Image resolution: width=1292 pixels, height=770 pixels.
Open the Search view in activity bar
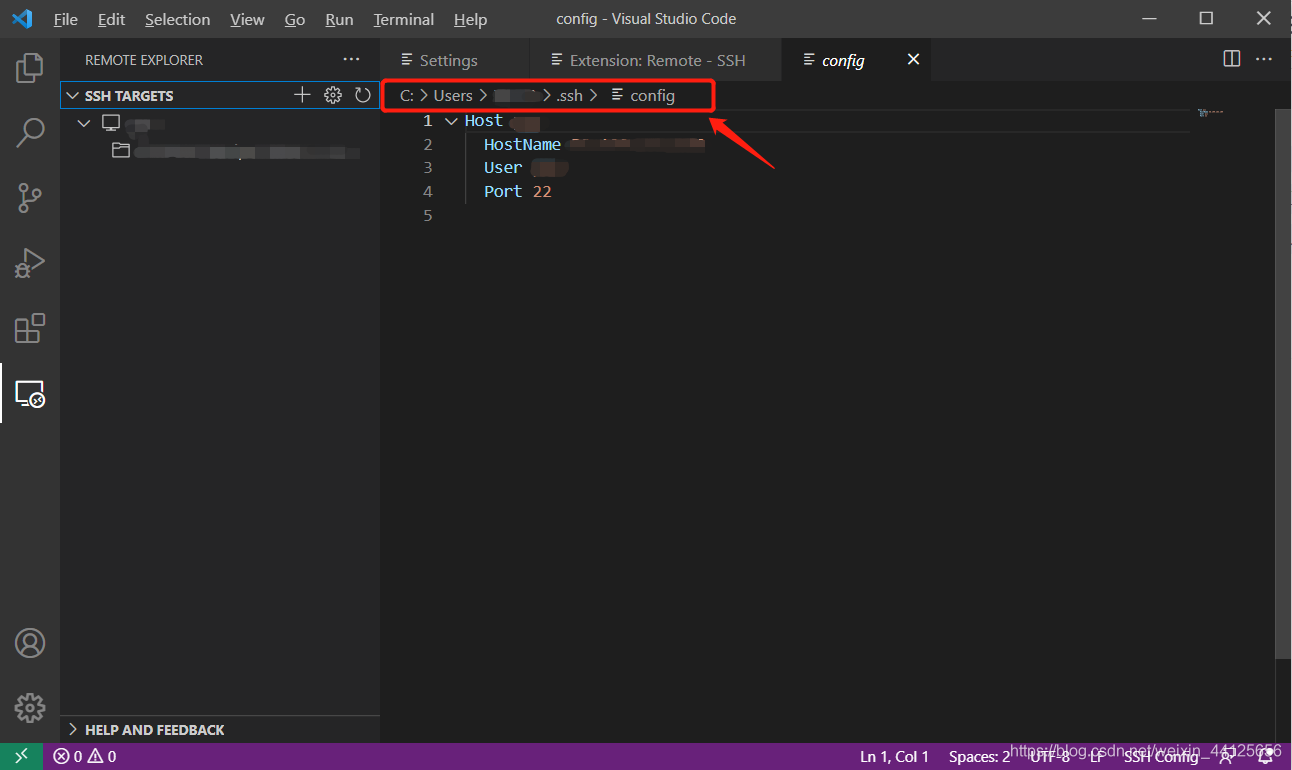30,133
